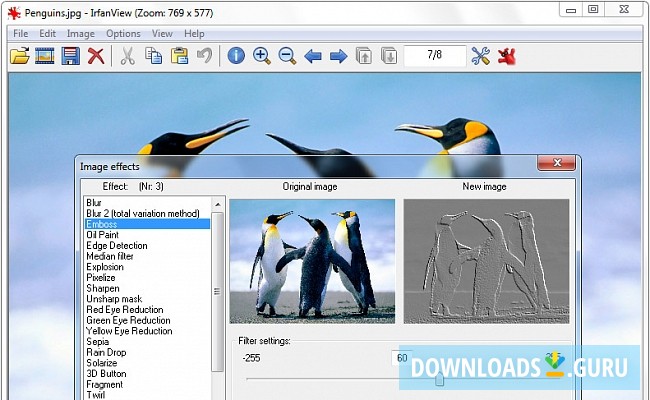Select the Median filter effect
This screenshot has height=400, width=650.
[x=147, y=256]
